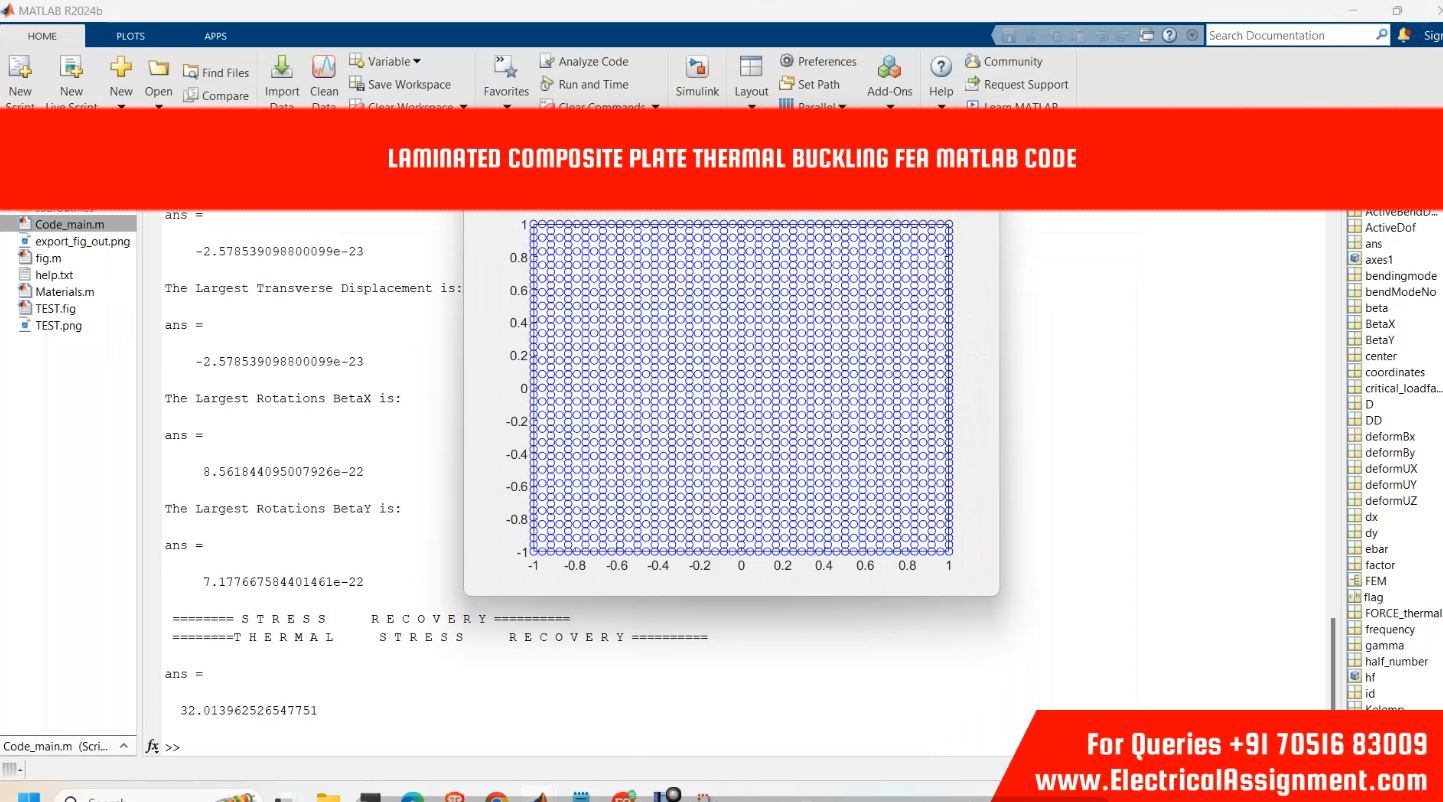Expand the Variable dropdown

385,61
